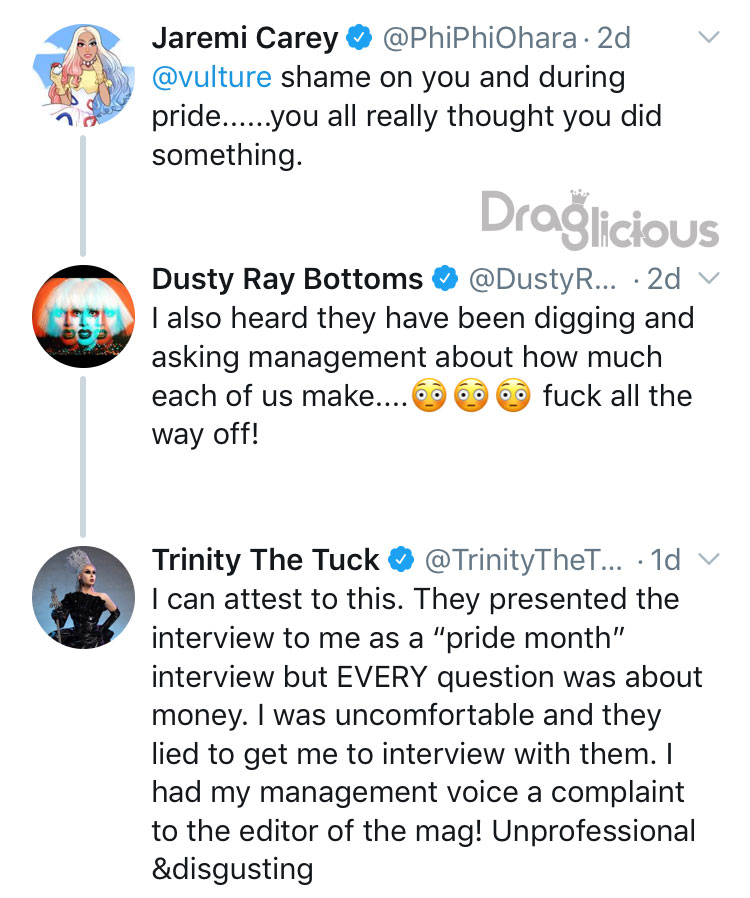This screenshot has width=750, height=898.
Task: Open the dropdown chevron on Dusty Ray Bottoms' tweet
Action: pyautogui.click(x=709, y=278)
